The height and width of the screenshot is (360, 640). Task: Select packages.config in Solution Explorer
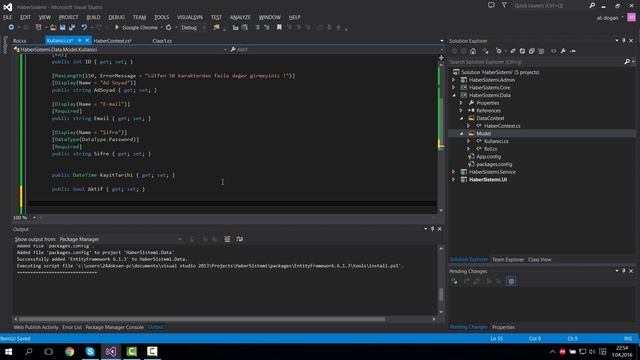(x=494, y=164)
